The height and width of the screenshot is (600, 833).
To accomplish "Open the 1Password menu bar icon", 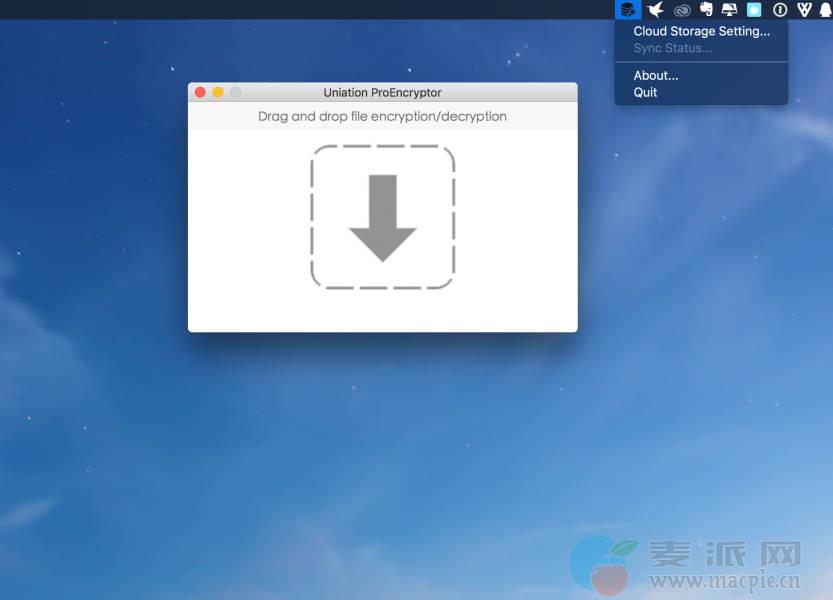I will click(x=780, y=10).
